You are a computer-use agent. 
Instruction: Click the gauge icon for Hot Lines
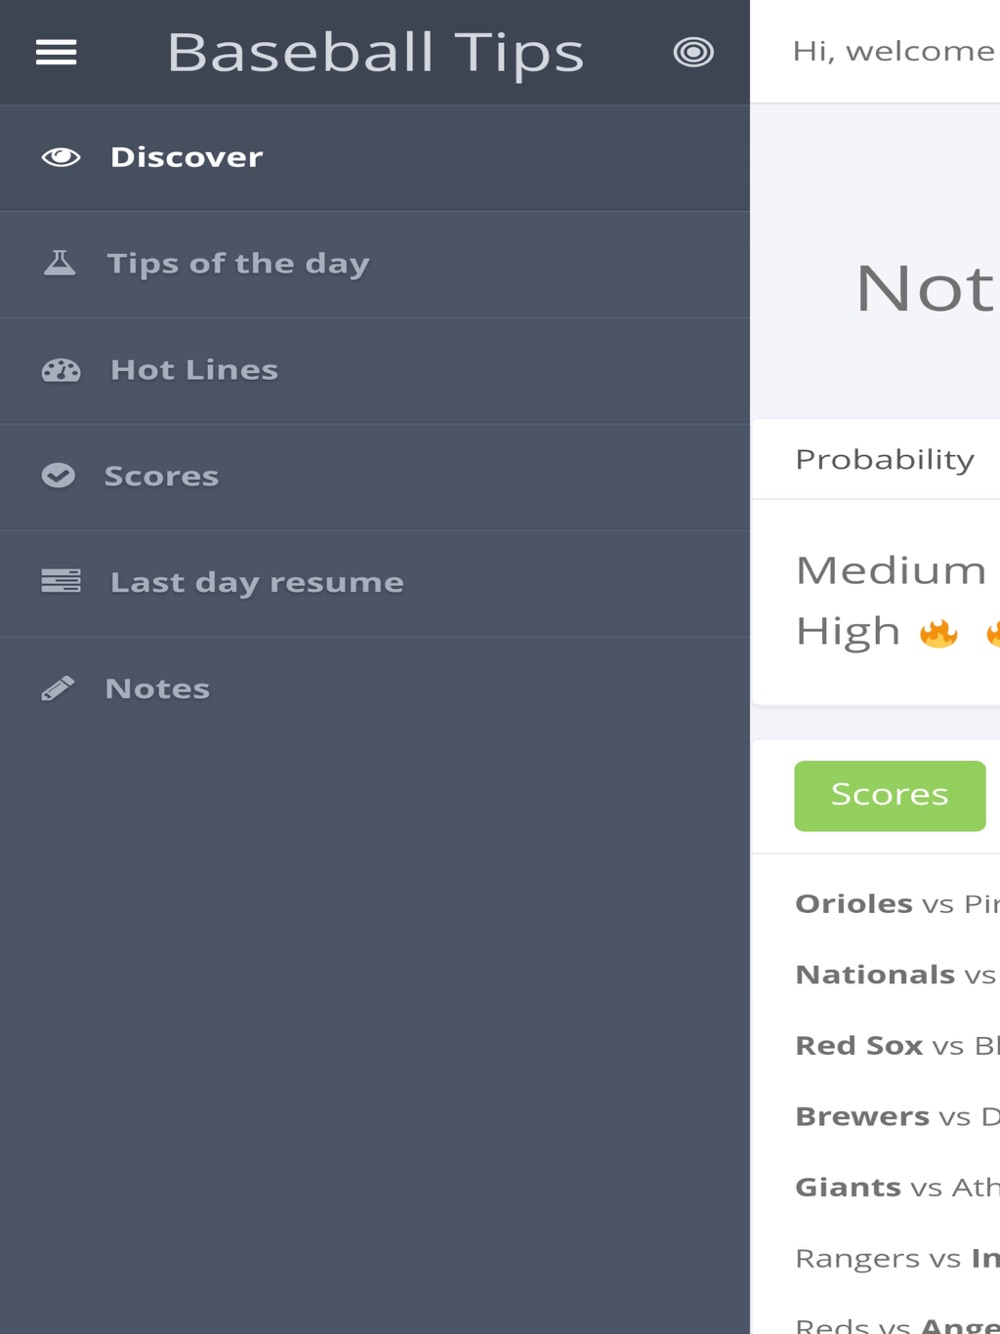61,370
